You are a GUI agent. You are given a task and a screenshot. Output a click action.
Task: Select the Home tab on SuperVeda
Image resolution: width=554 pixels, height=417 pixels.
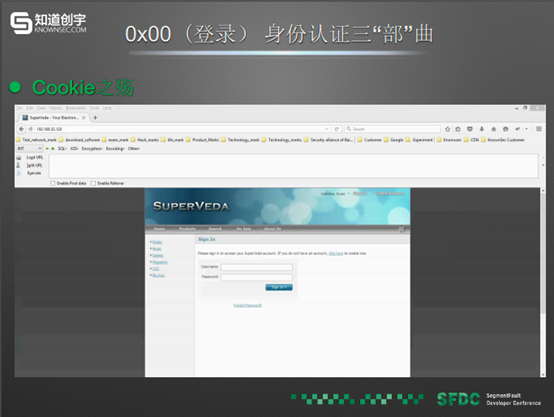tap(159, 229)
